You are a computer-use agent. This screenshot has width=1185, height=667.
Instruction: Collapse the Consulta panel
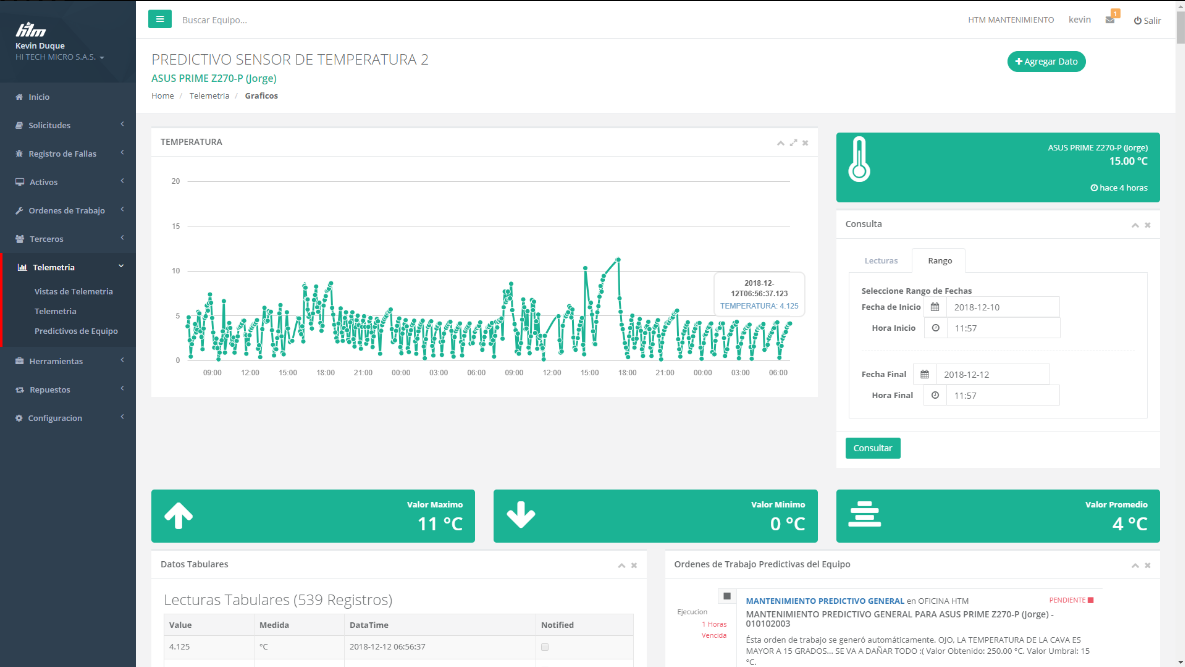coord(1135,225)
